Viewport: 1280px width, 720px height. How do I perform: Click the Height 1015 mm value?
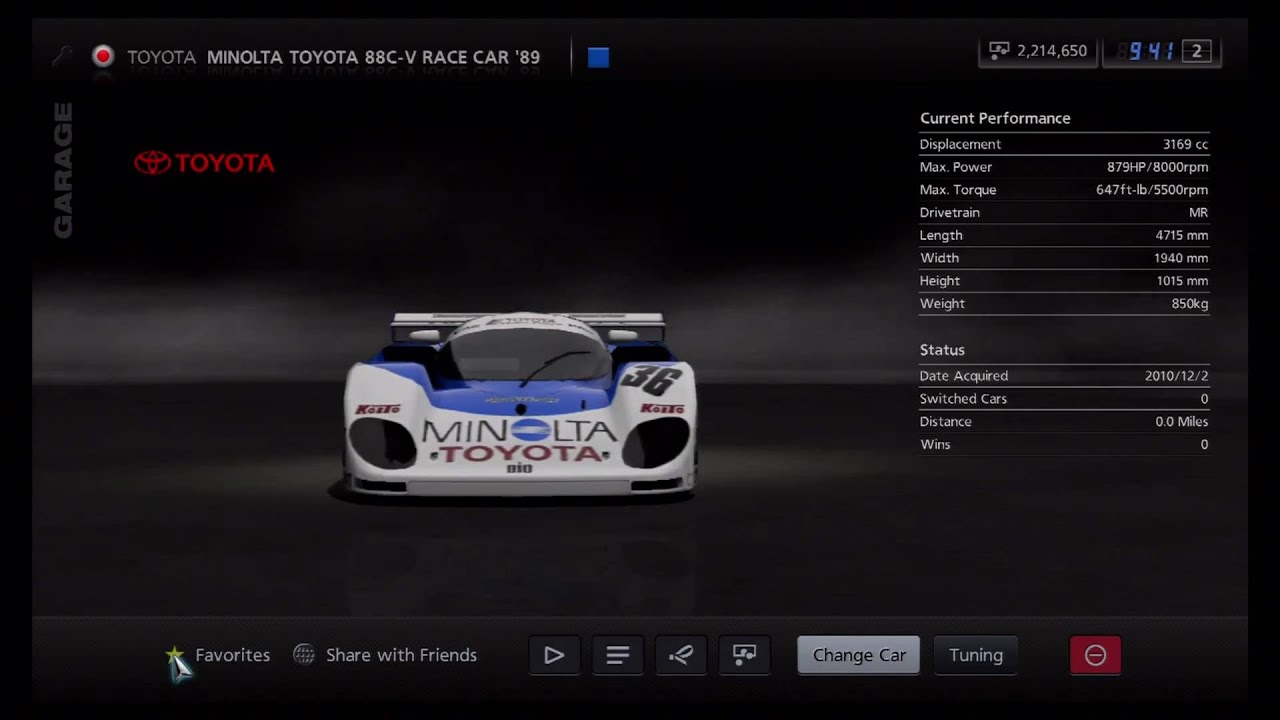pos(1182,281)
